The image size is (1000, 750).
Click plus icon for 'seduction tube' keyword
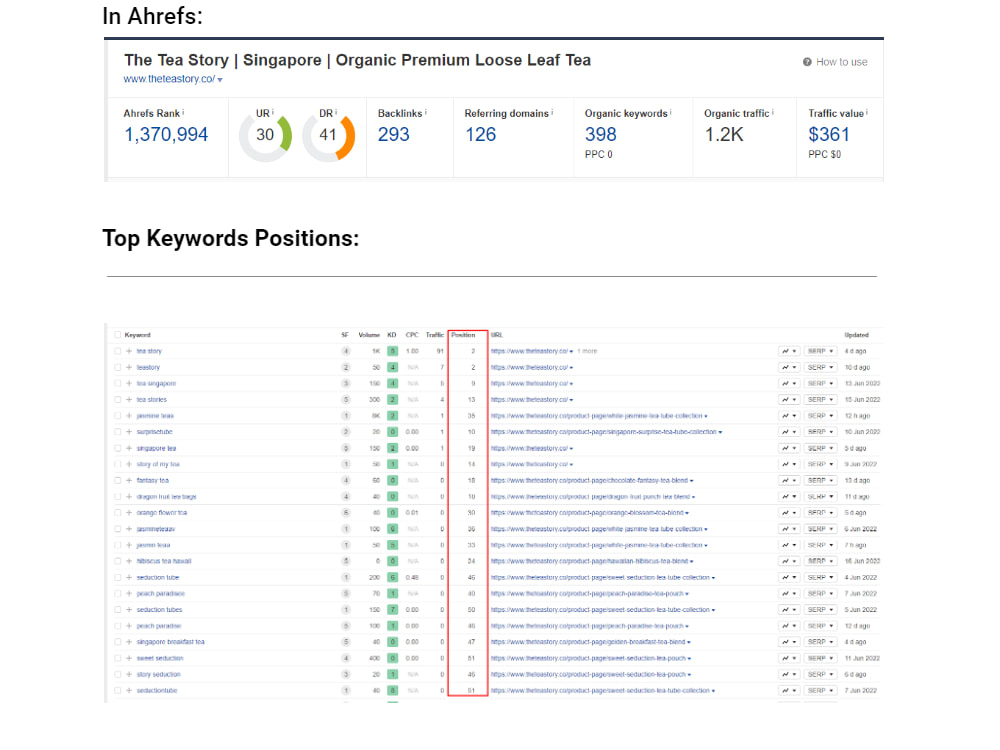[129, 577]
